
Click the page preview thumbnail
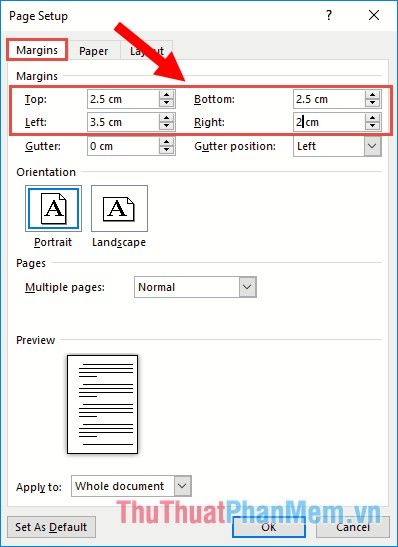[103, 404]
